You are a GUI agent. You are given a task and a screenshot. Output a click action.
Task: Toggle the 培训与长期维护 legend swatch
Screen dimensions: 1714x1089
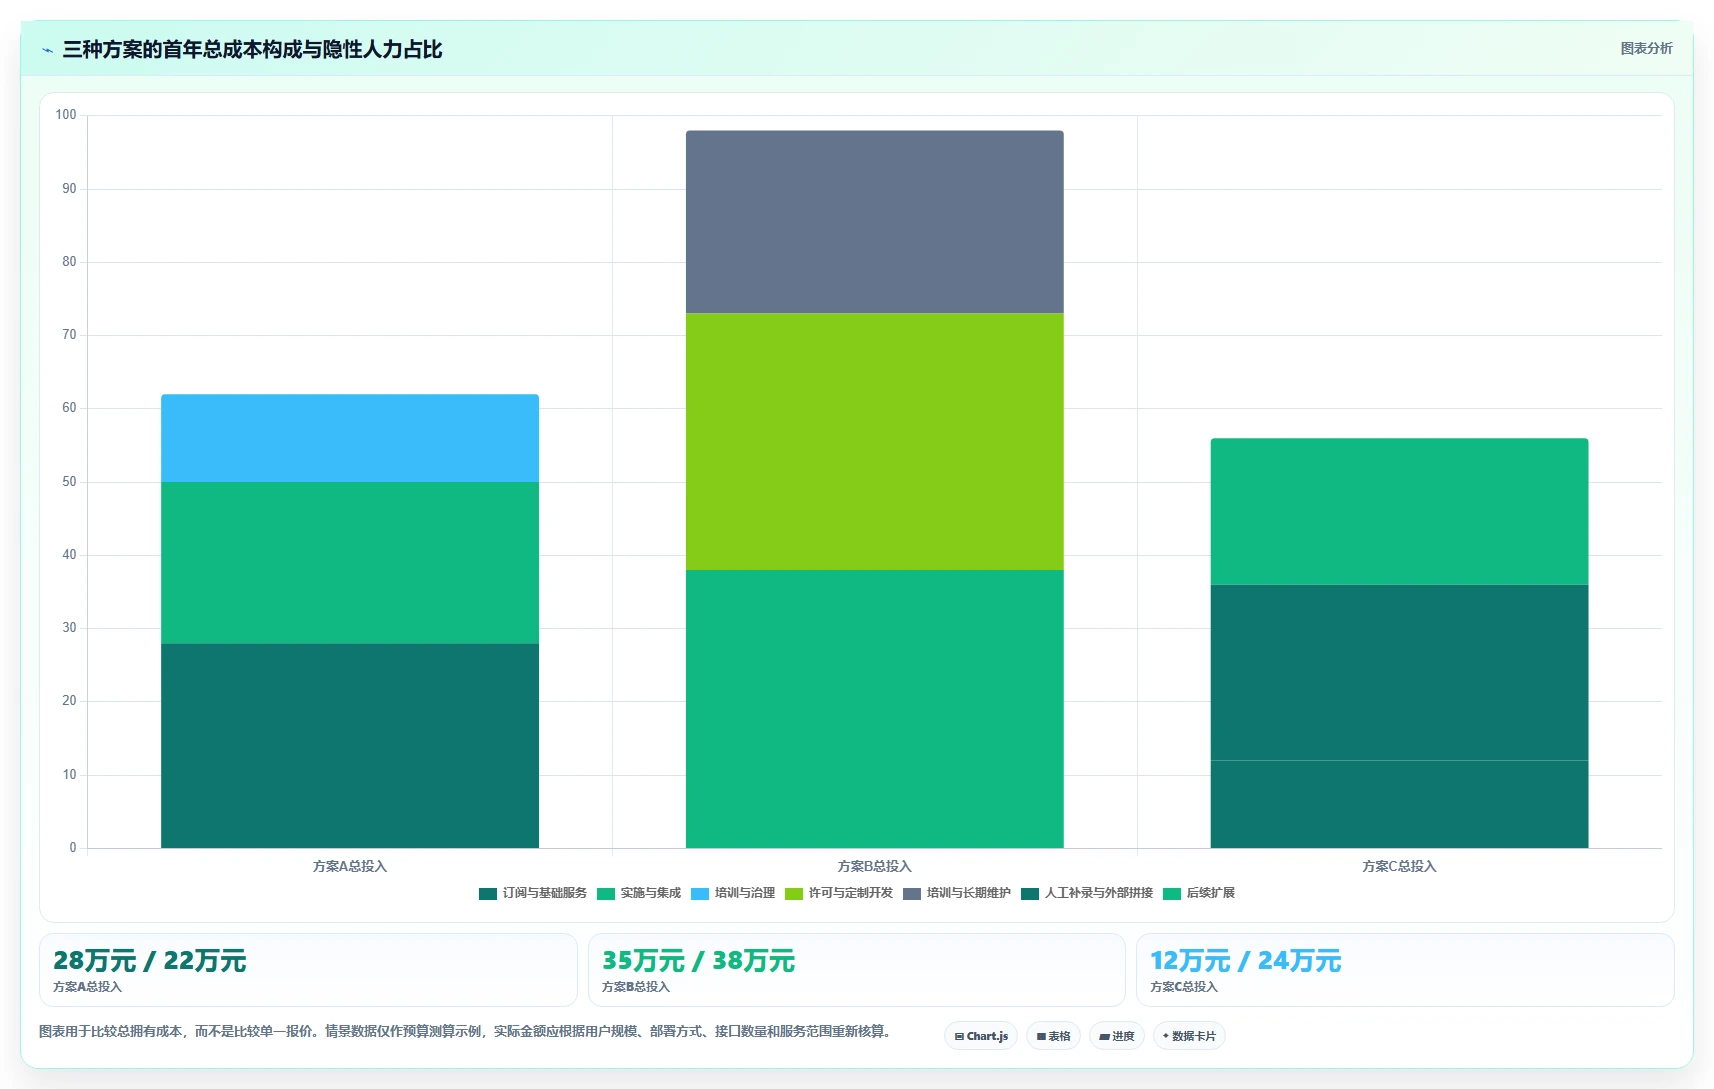(912, 893)
